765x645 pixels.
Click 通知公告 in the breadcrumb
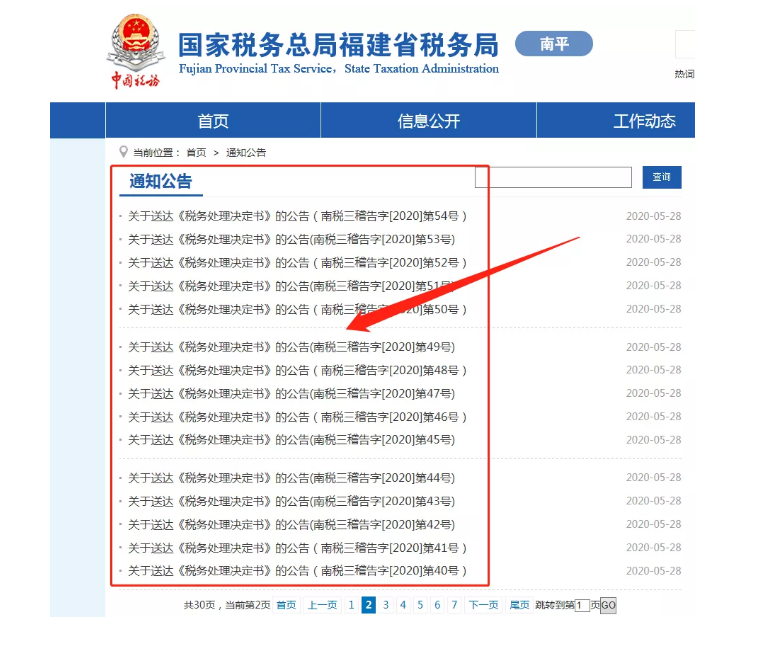click(x=246, y=153)
